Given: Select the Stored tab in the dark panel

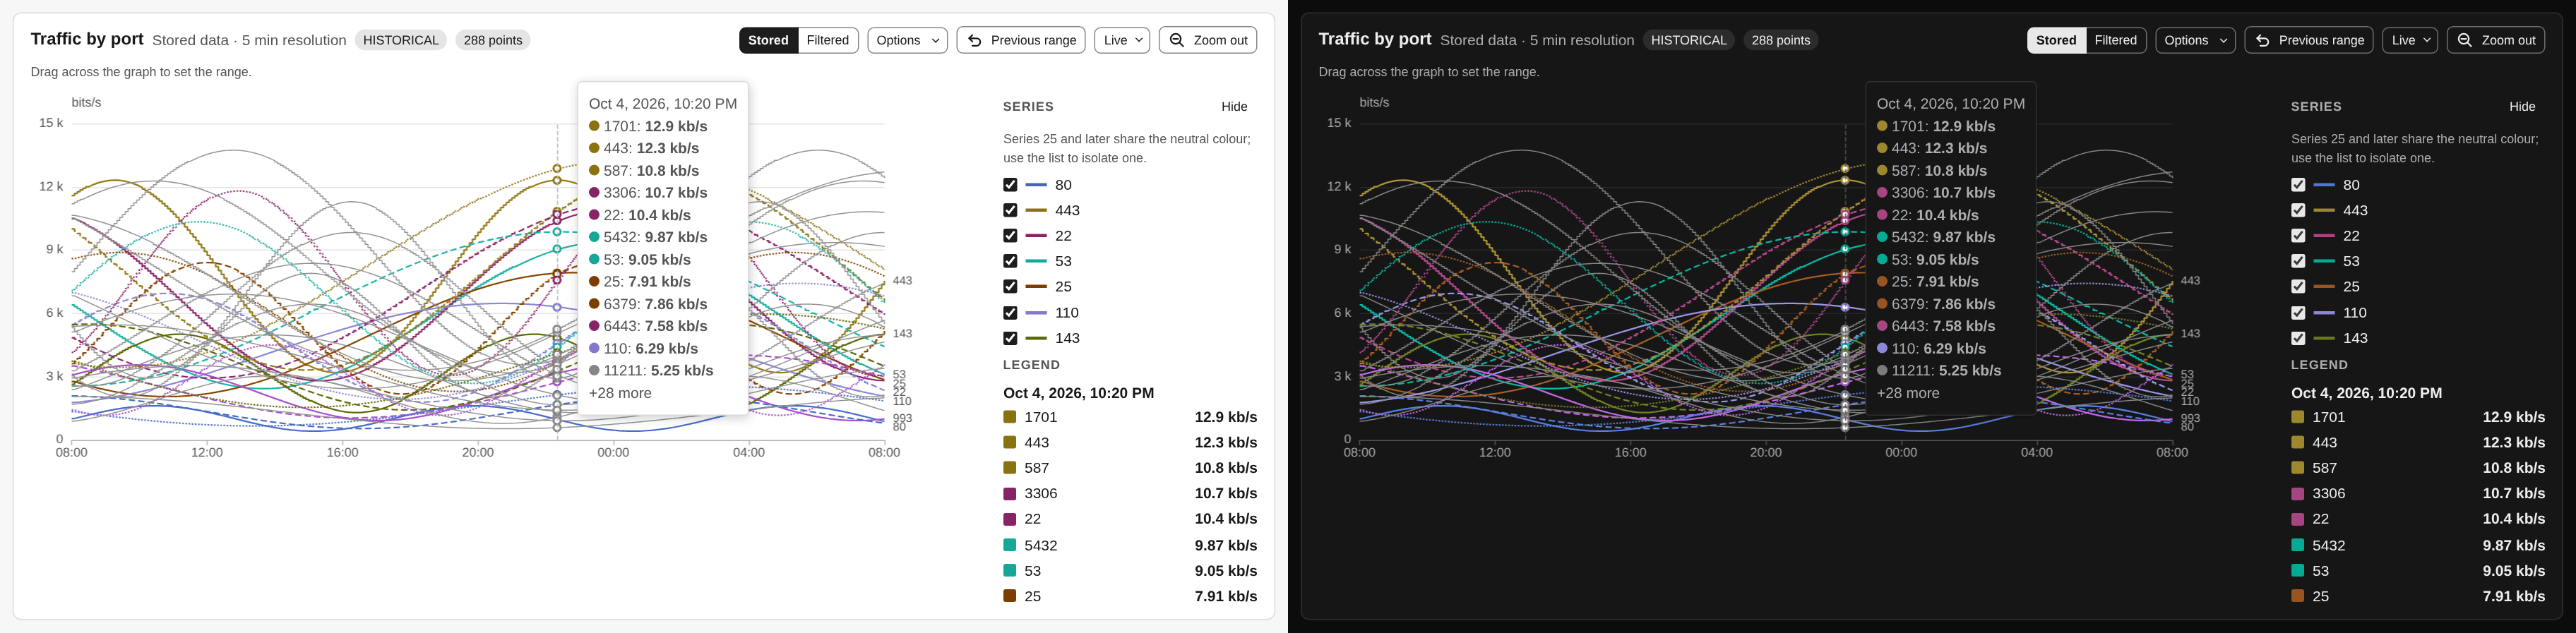Looking at the screenshot, I should [2056, 40].
